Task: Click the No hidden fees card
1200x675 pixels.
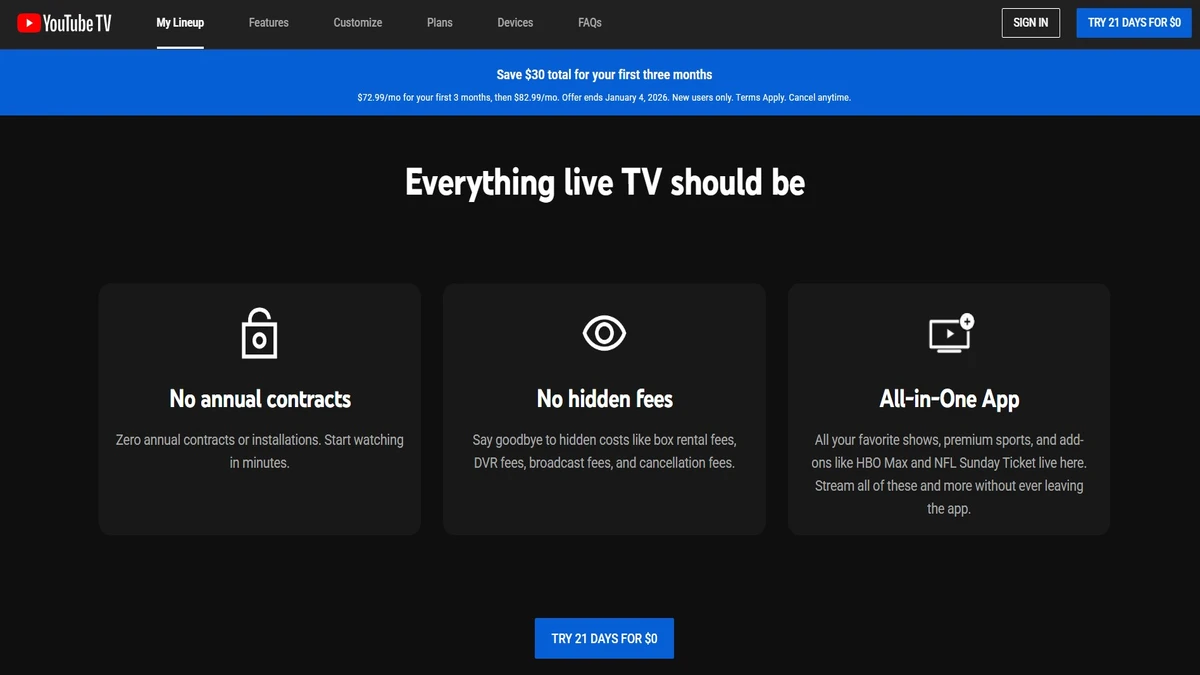Action: [604, 408]
